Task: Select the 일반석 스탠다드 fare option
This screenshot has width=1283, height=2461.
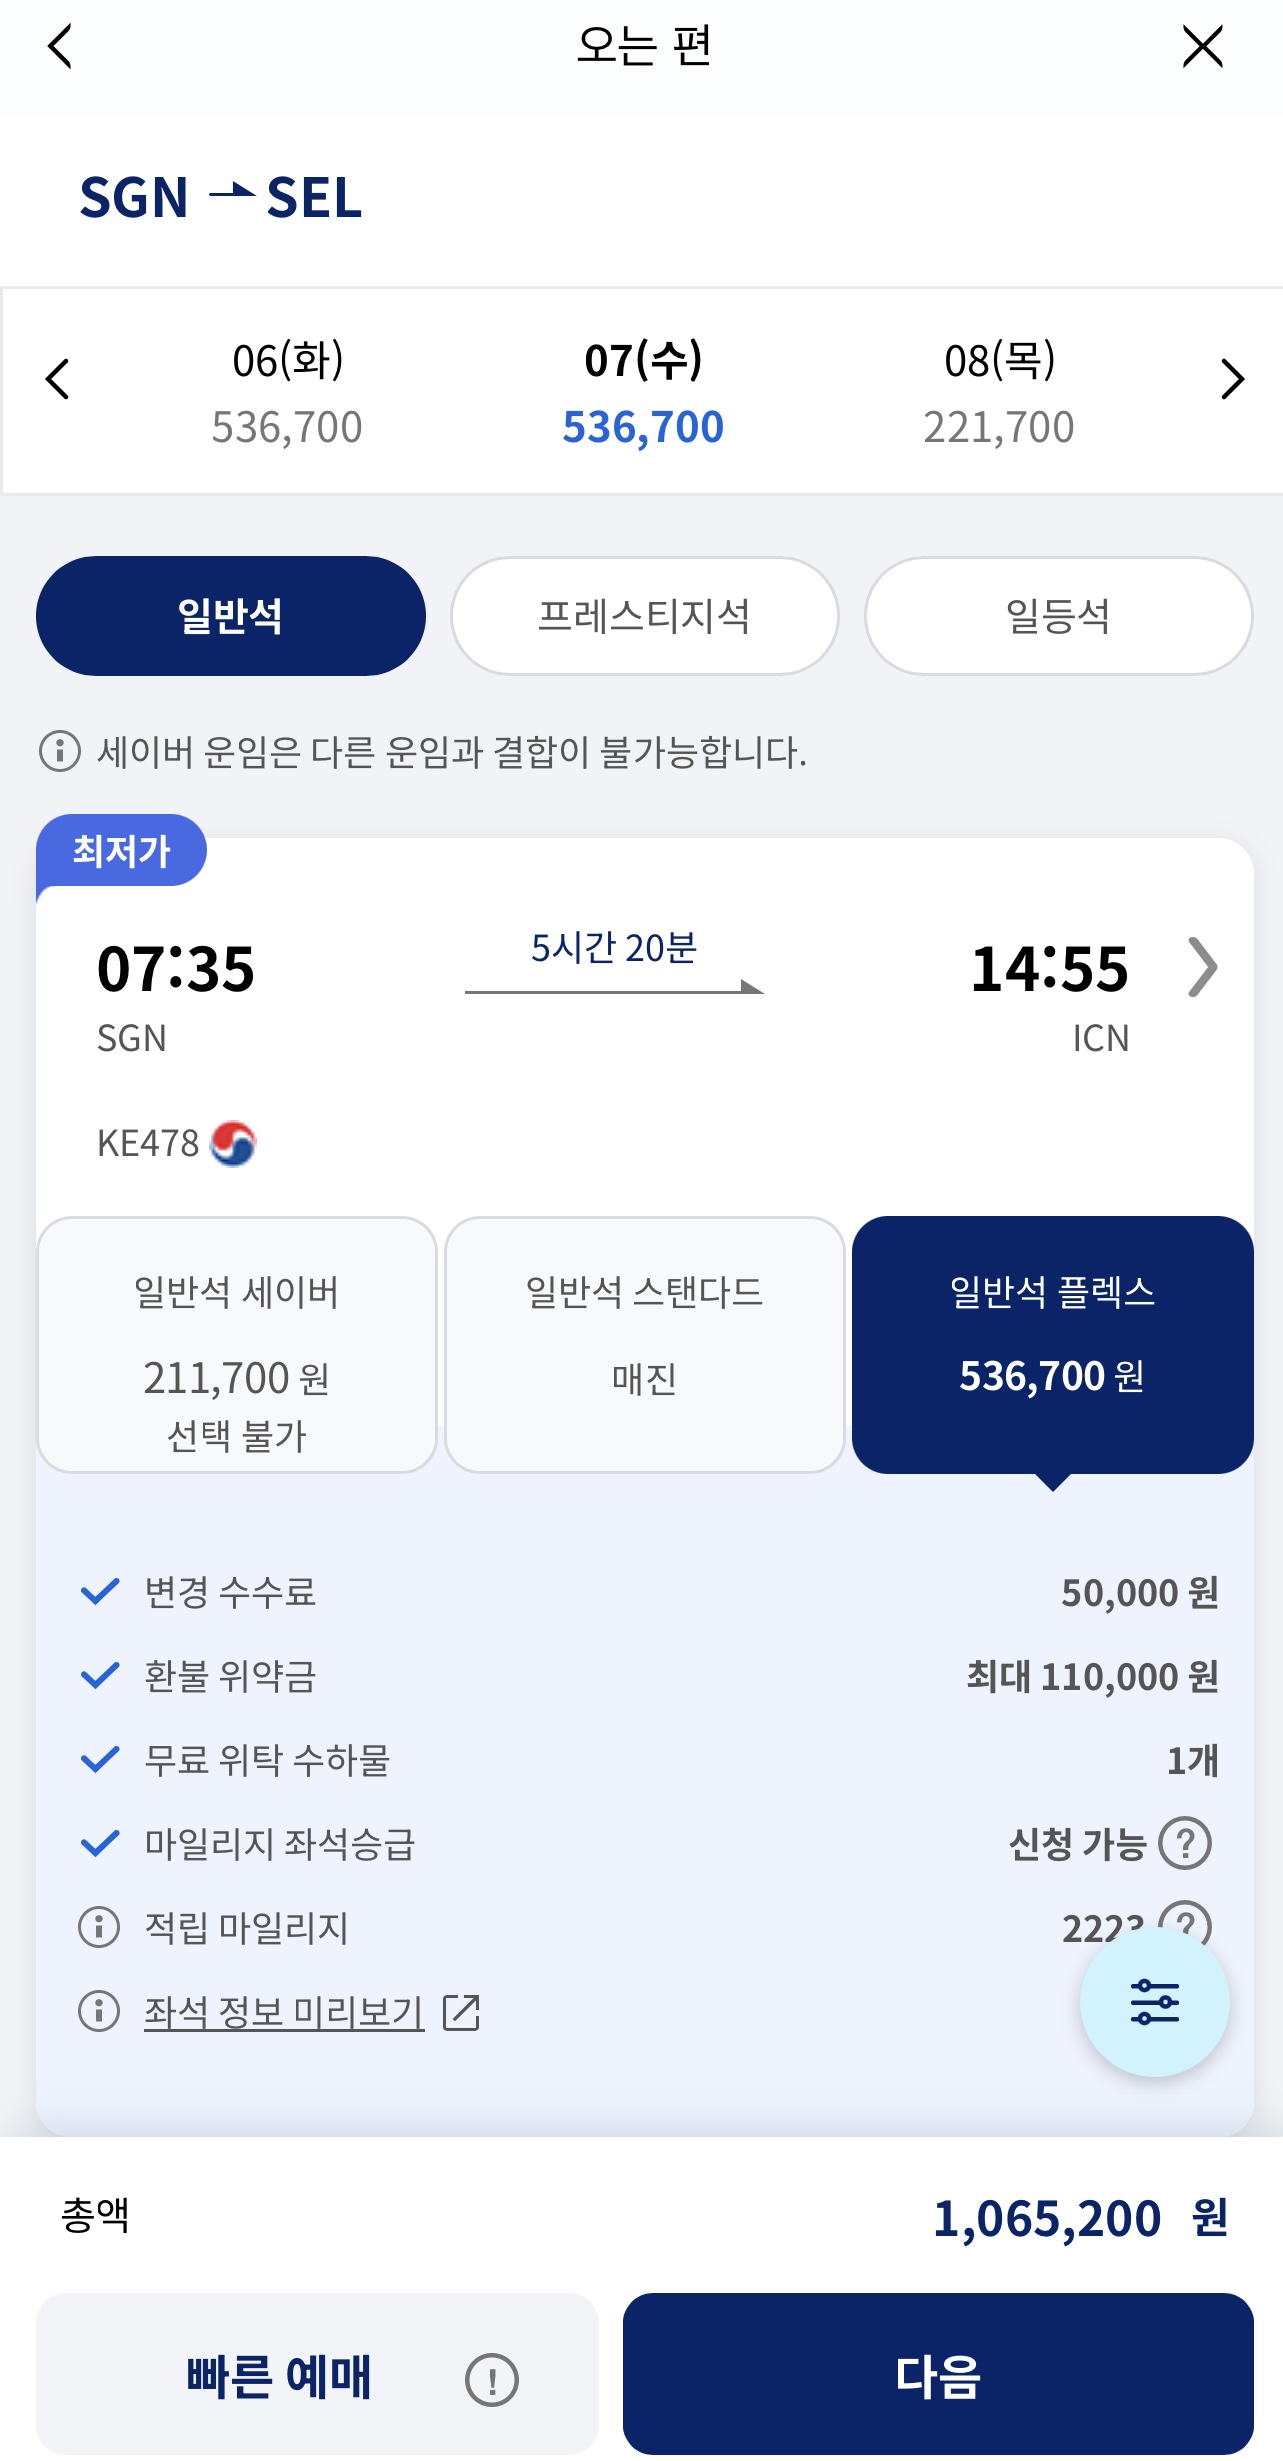Action: tap(644, 1344)
